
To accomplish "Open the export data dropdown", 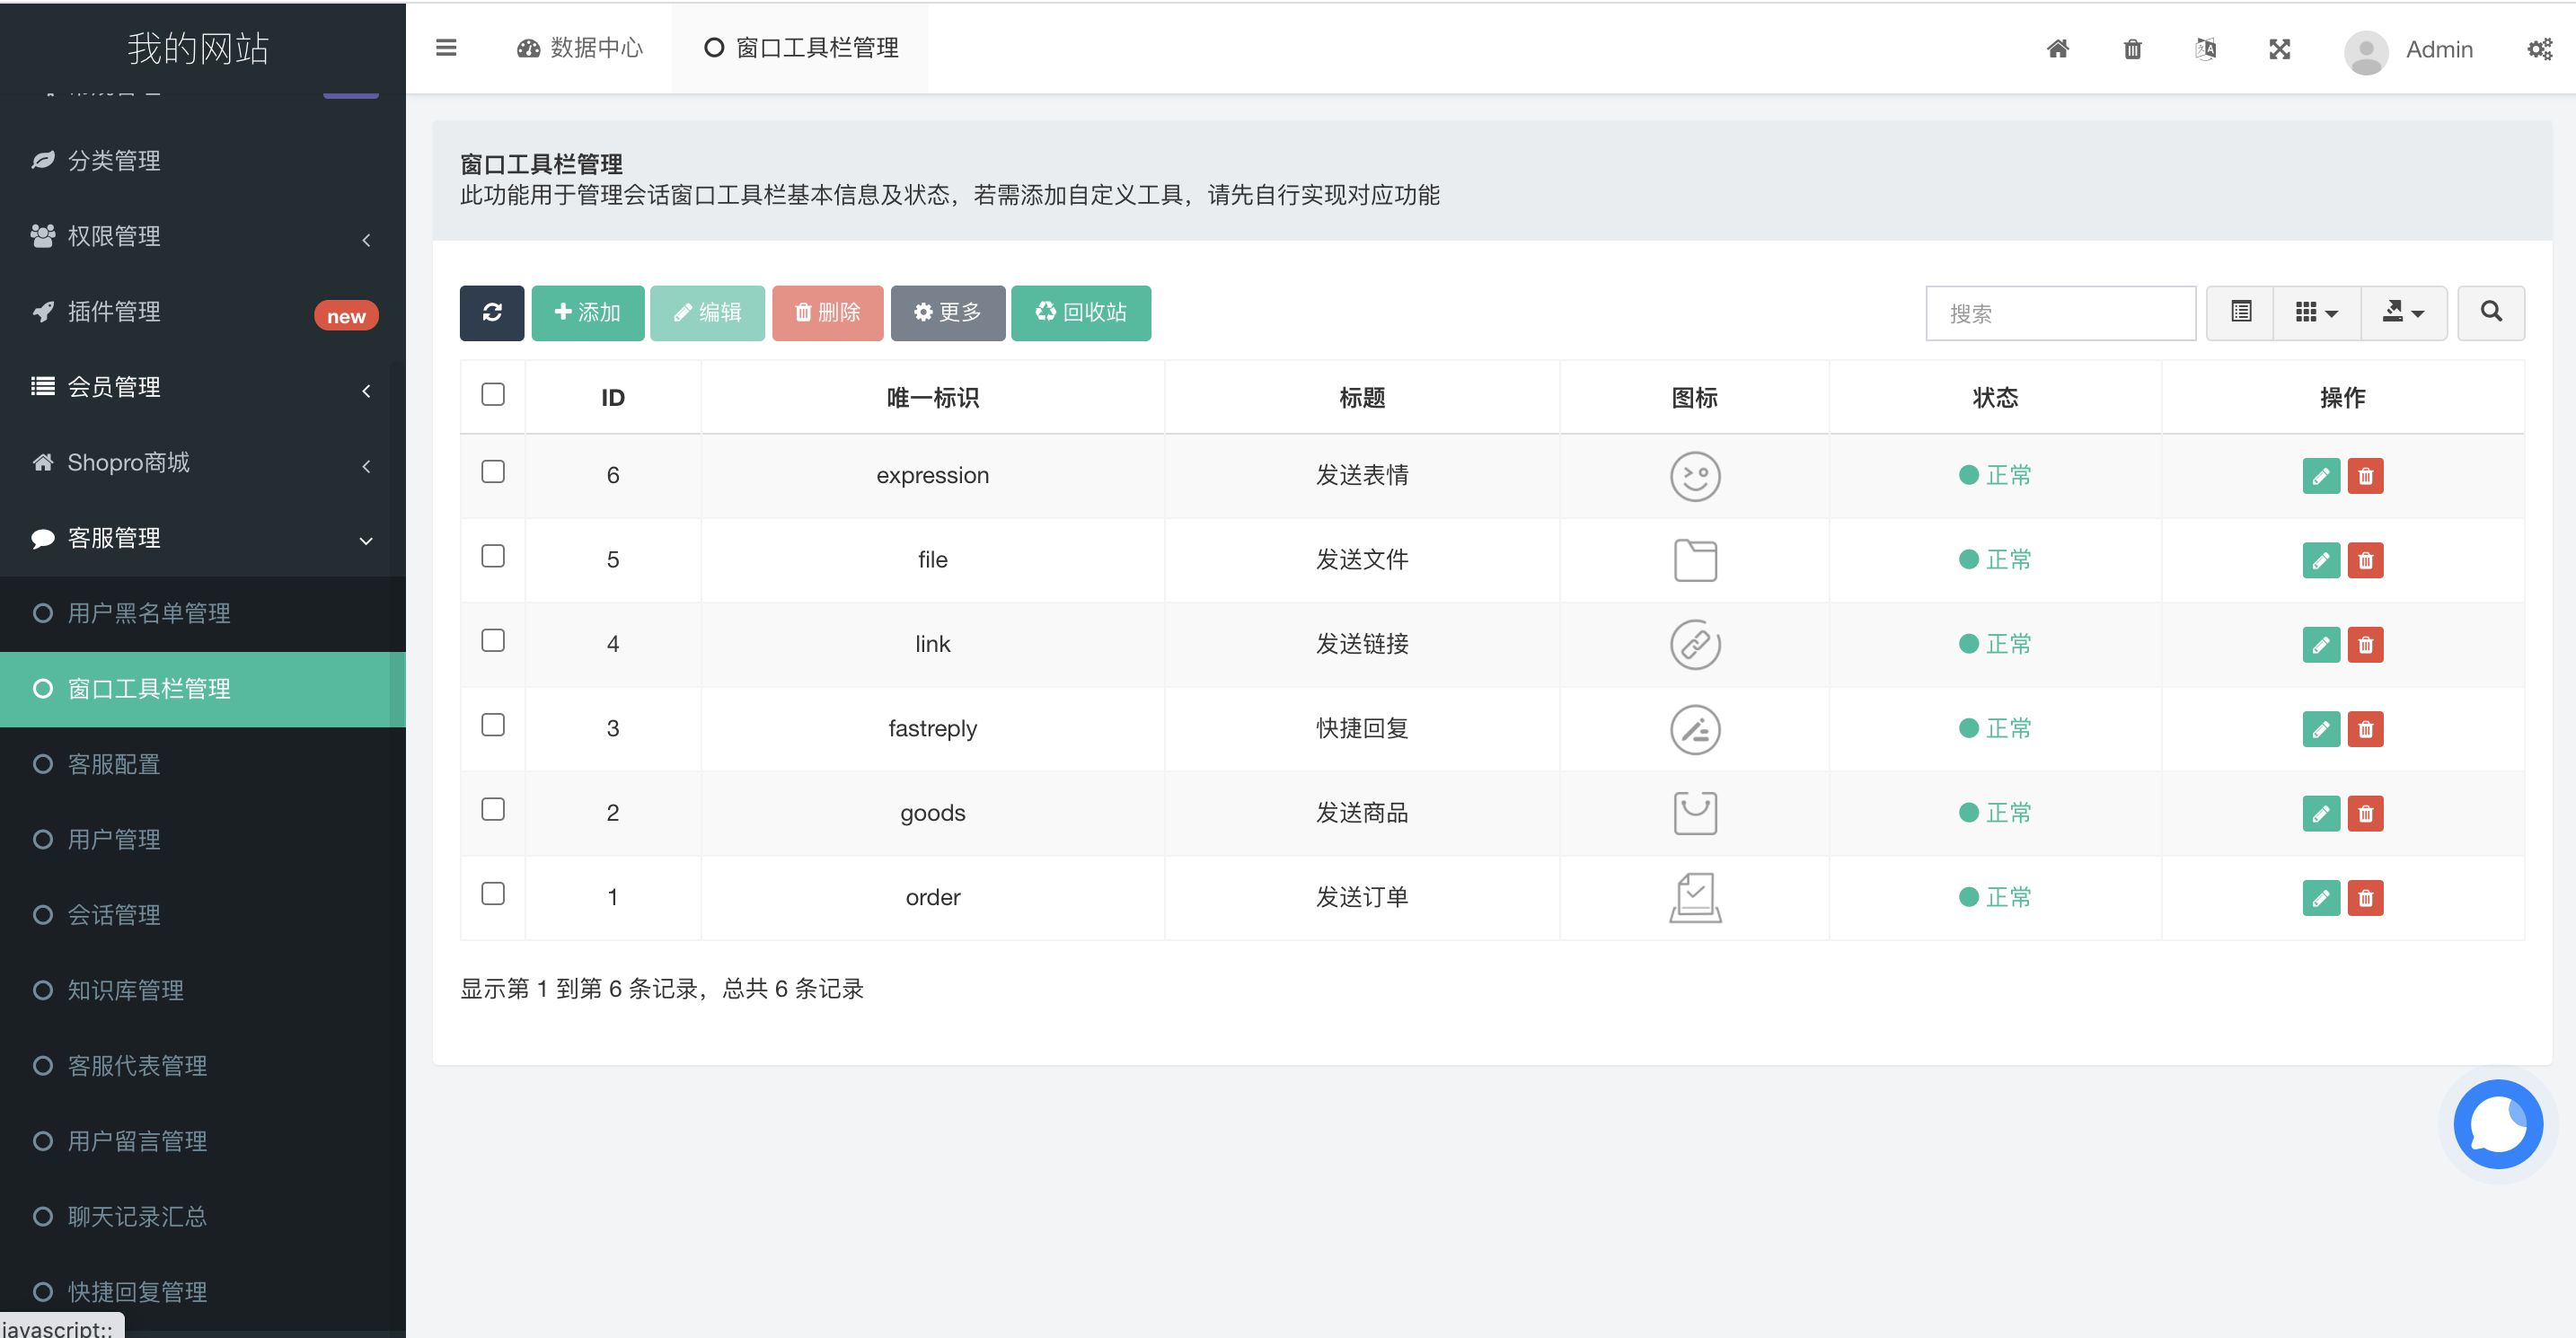I will tap(2403, 313).
